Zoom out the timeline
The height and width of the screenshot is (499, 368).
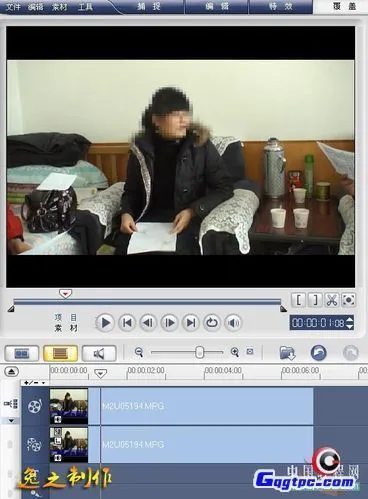pos(139,352)
